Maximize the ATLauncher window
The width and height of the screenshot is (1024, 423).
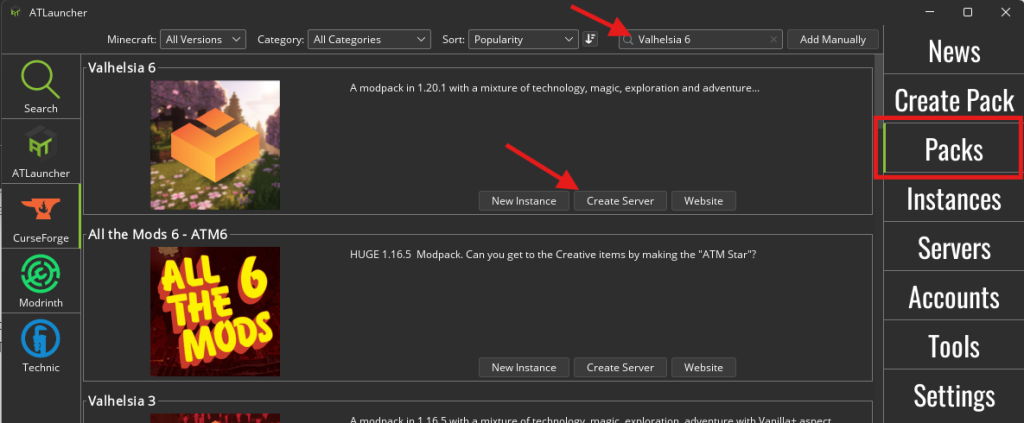(x=968, y=12)
